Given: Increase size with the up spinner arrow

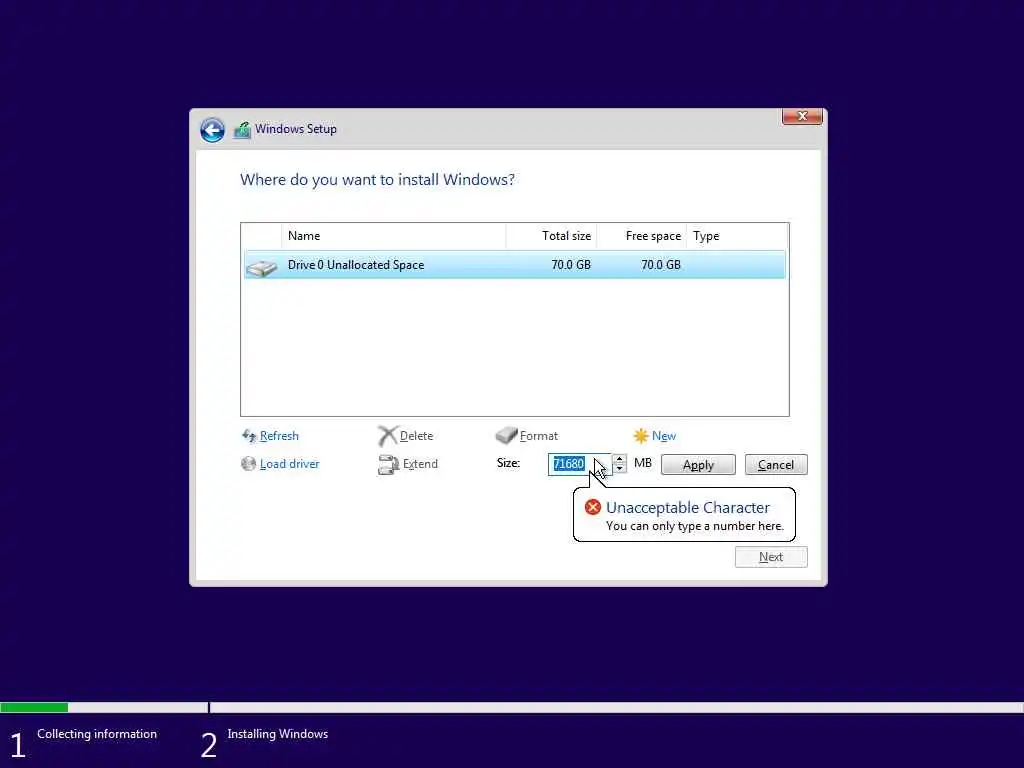Looking at the screenshot, I should (619, 458).
